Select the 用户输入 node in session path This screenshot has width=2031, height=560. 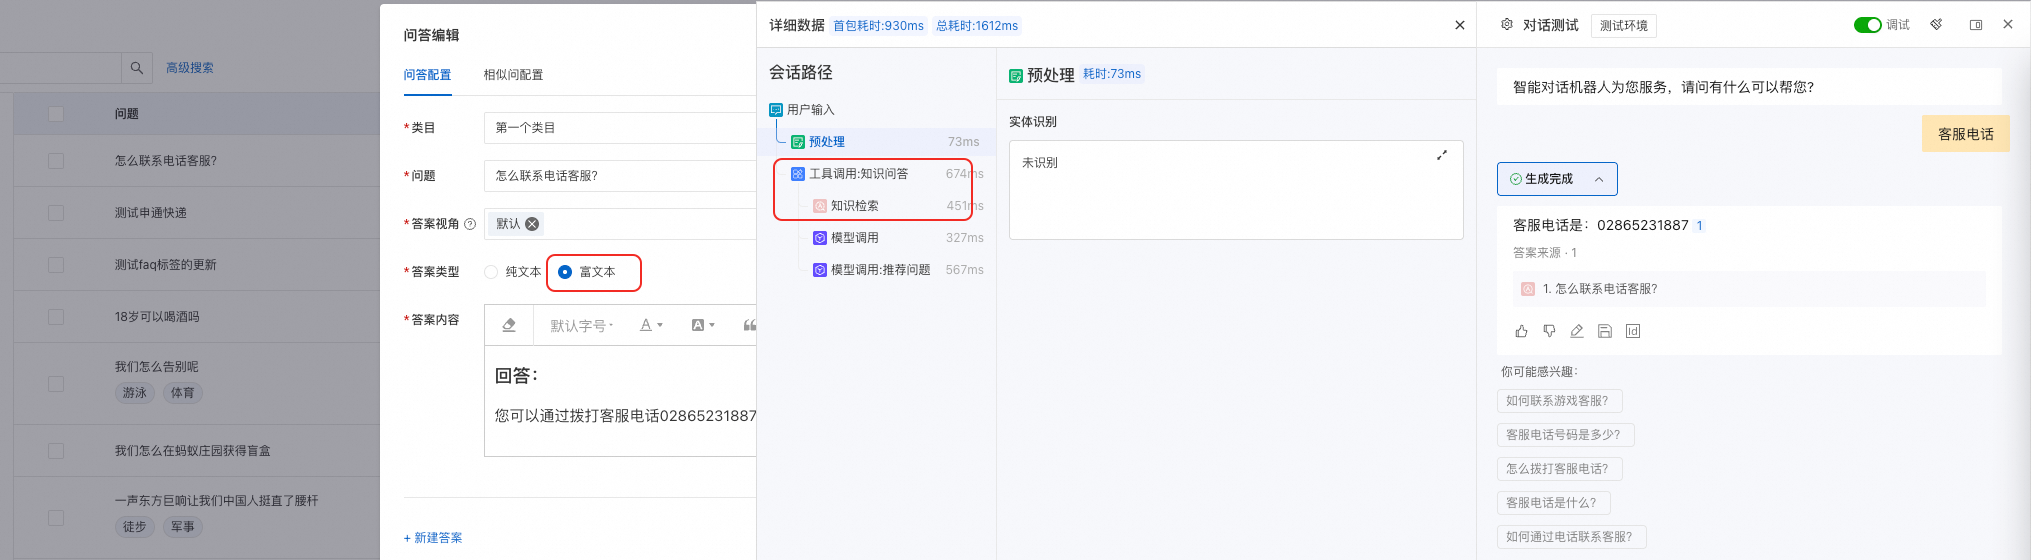[x=810, y=110]
